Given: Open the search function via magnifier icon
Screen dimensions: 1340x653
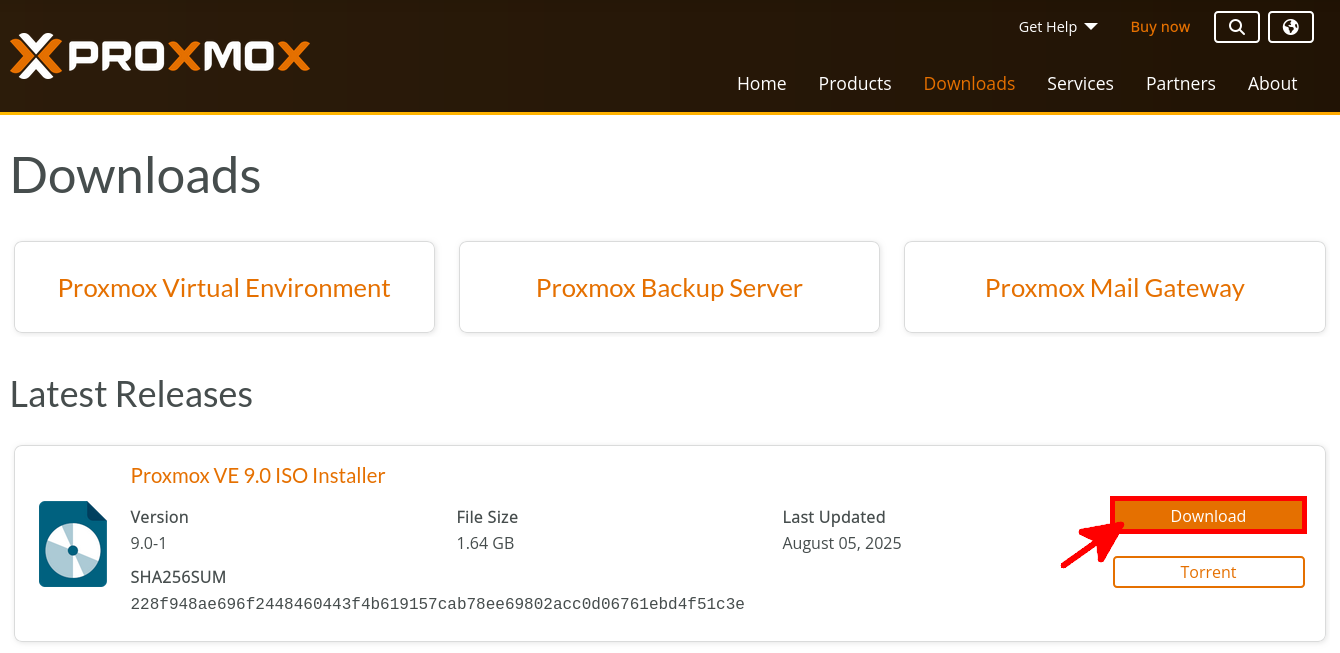Looking at the screenshot, I should coord(1236,27).
